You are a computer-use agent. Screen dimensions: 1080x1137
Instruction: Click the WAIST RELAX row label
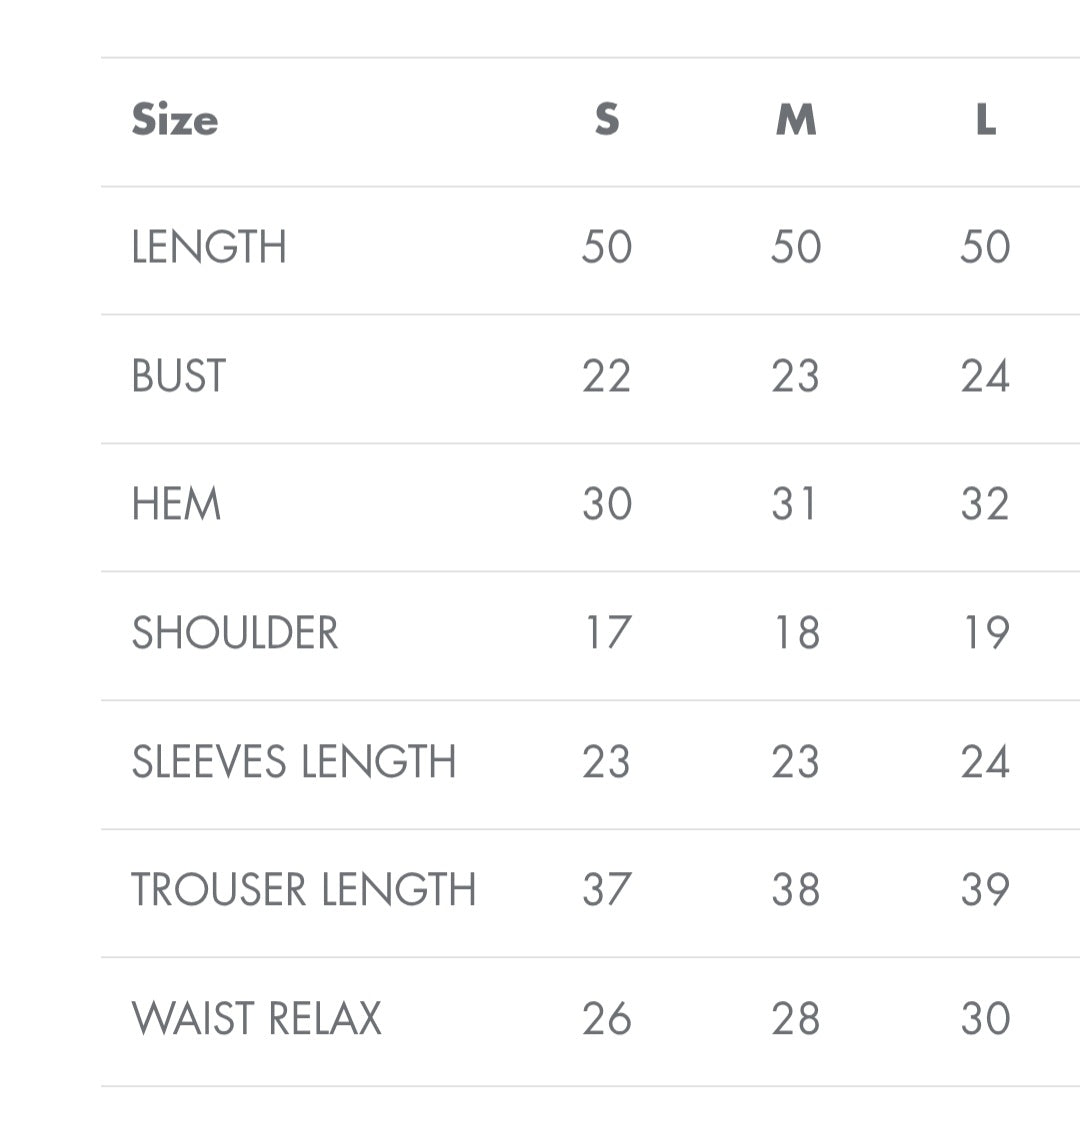coord(257,1019)
